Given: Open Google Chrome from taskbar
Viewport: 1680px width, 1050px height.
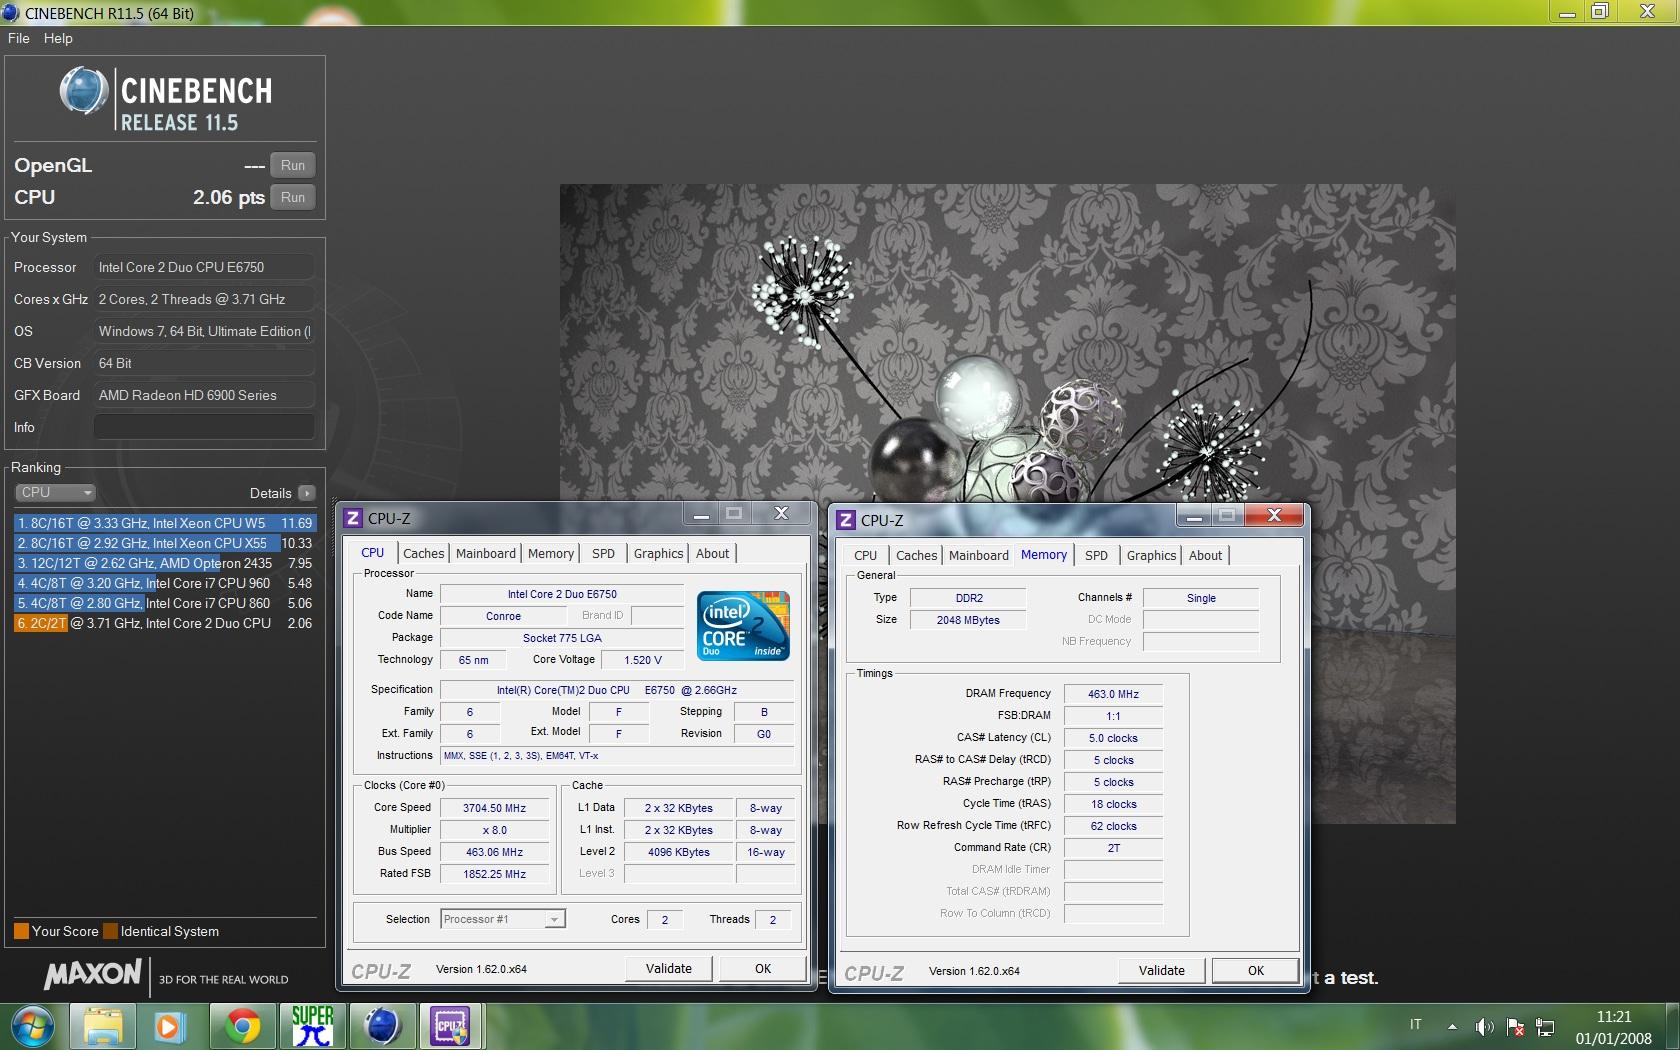Looking at the screenshot, I should [242, 1026].
